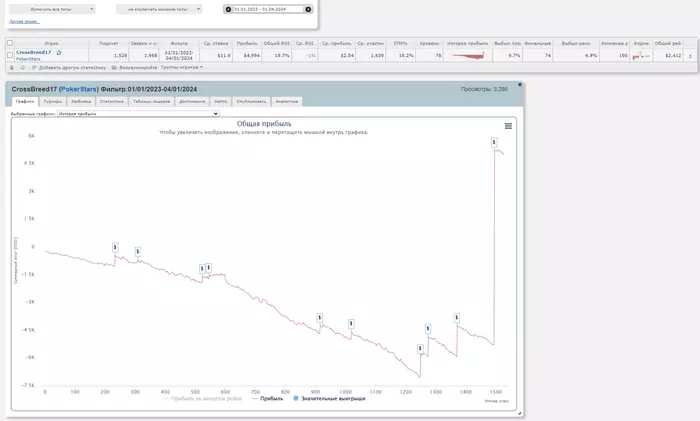Click the resize grip at chart panel corner
This screenshot has width=700, height=421.
(519, 414)
